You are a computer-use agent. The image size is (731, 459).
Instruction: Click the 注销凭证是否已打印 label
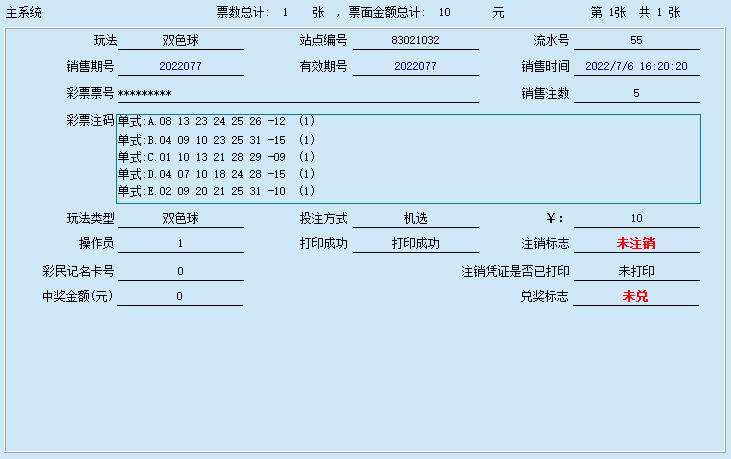(515, 272)
